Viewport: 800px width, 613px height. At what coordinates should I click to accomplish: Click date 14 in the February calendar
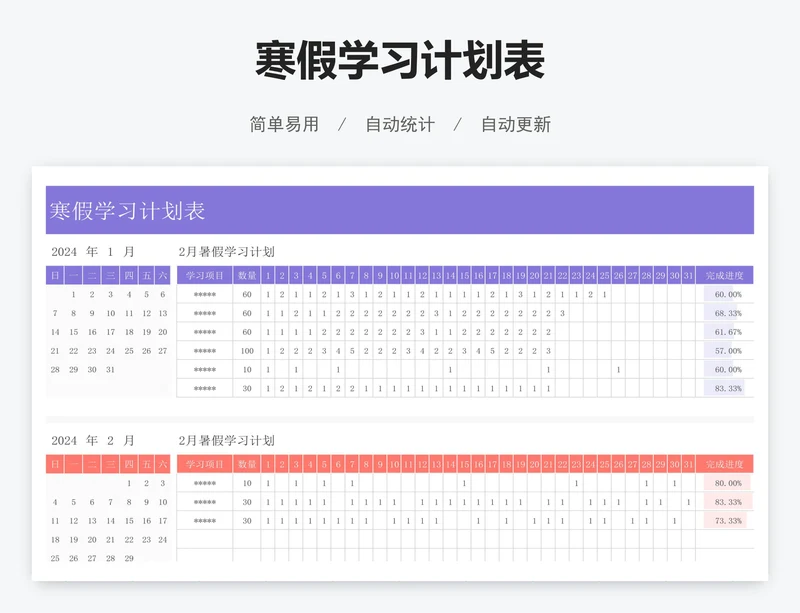pyautogui.click(x=110, y=521)
